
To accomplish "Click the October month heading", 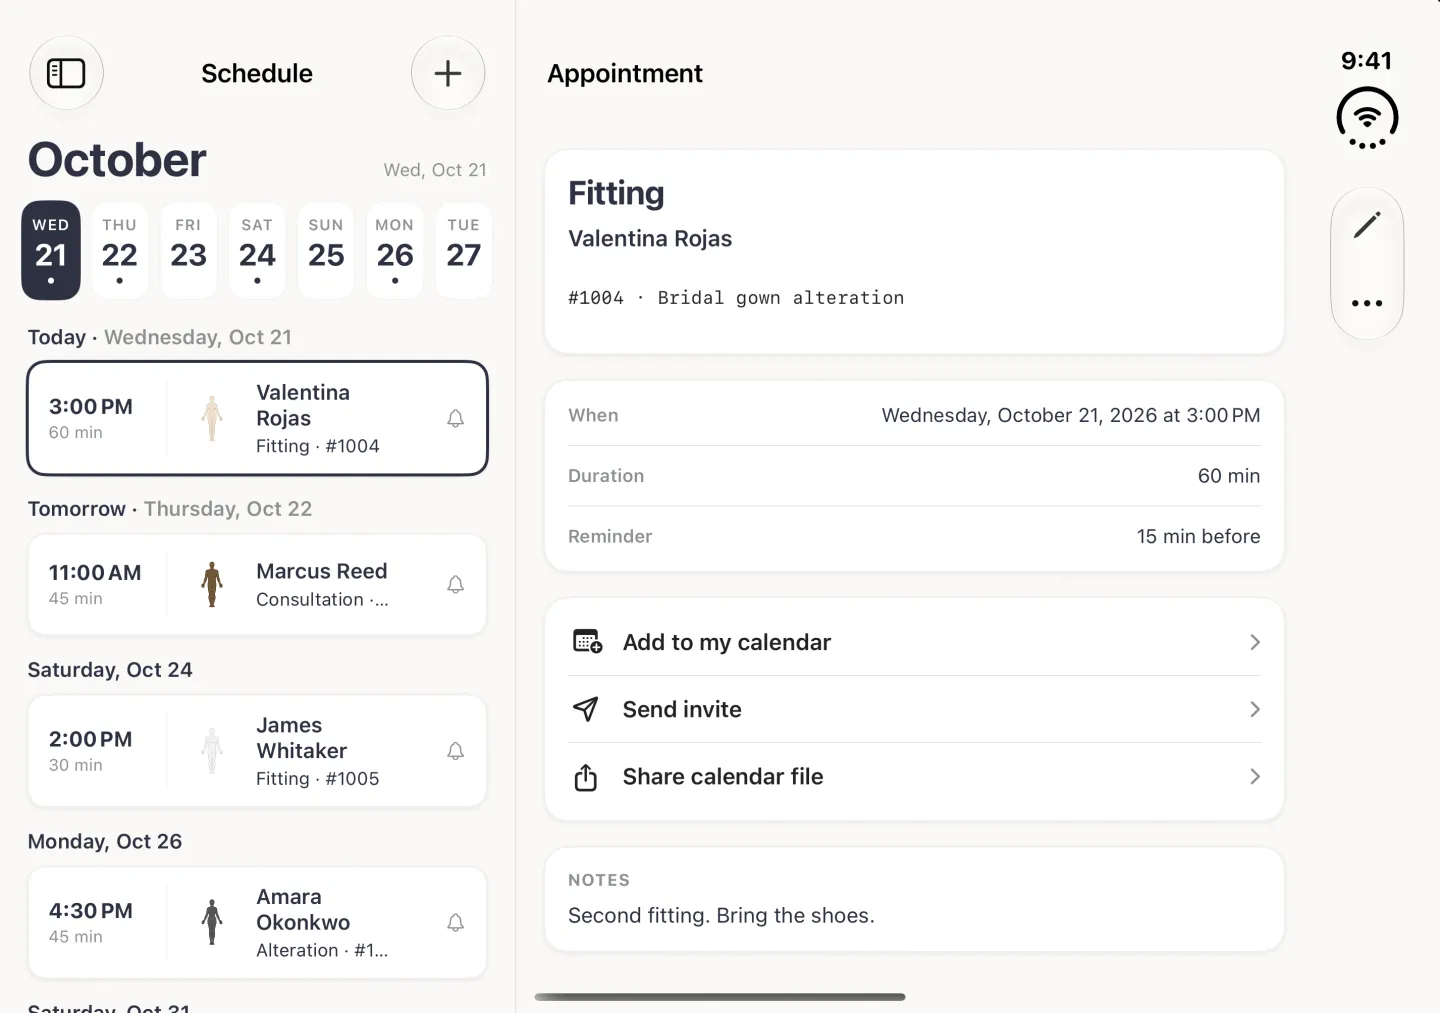I will (117, 160).
